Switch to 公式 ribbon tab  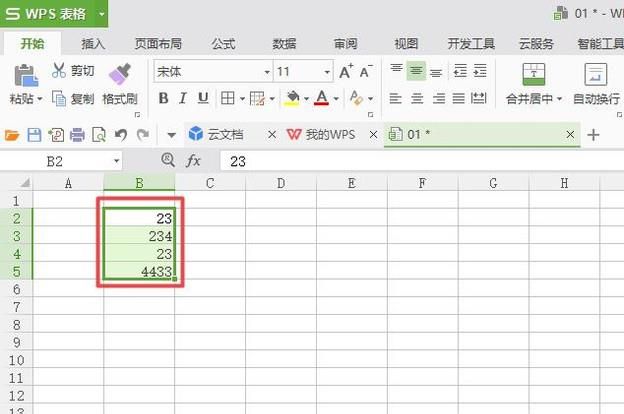223,43
